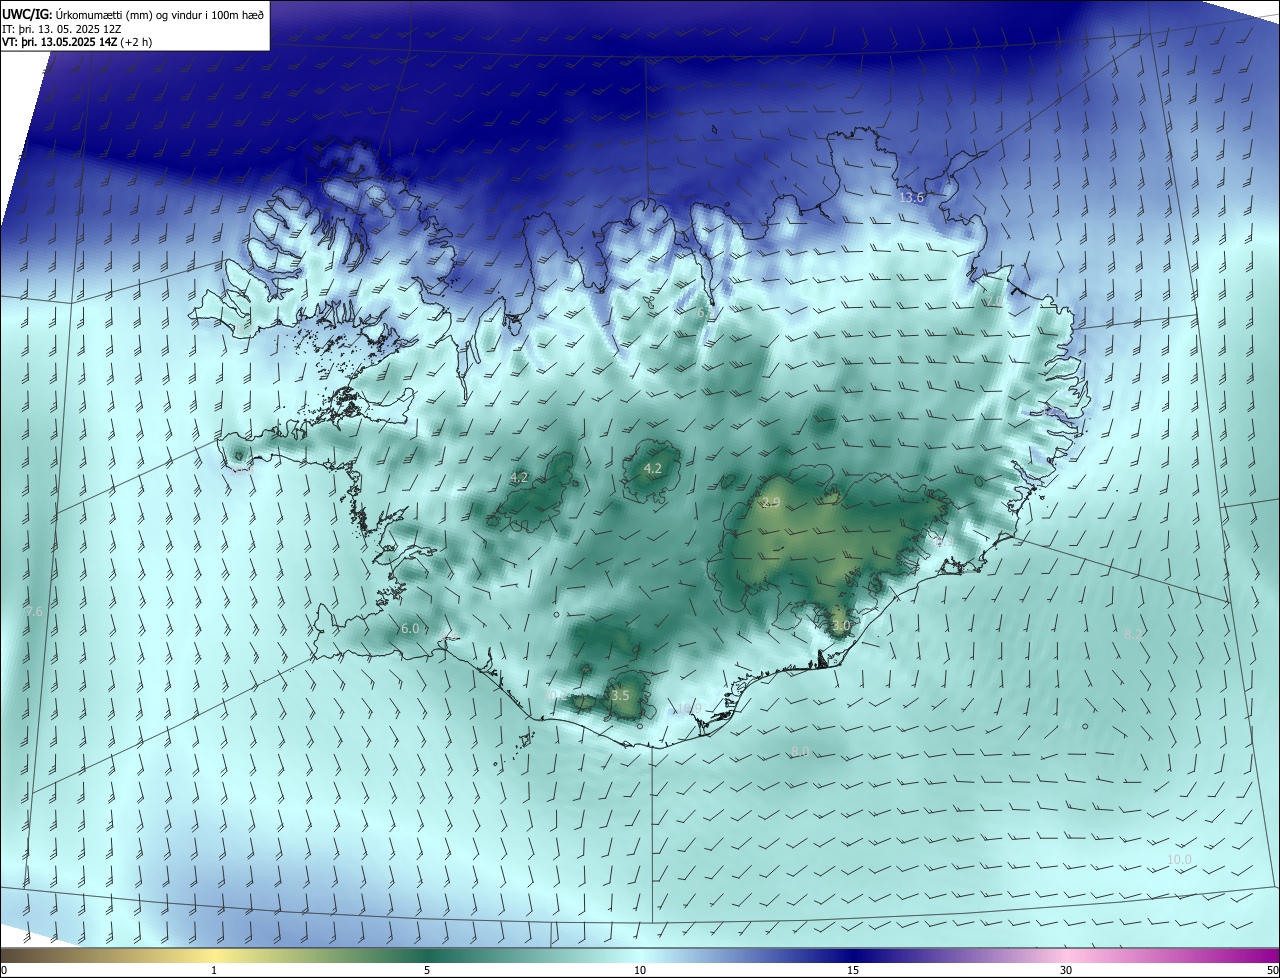The height and width of the screenshot is (978, 1280).
Task: Click the colorbar tick label 15
Action: point(853,970)
